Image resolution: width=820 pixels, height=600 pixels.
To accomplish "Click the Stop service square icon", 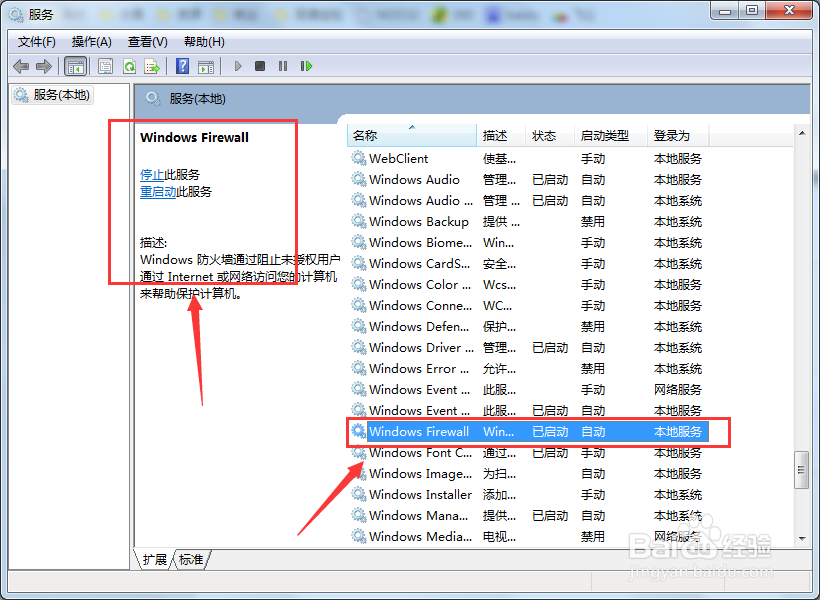I will pos(260,66).
